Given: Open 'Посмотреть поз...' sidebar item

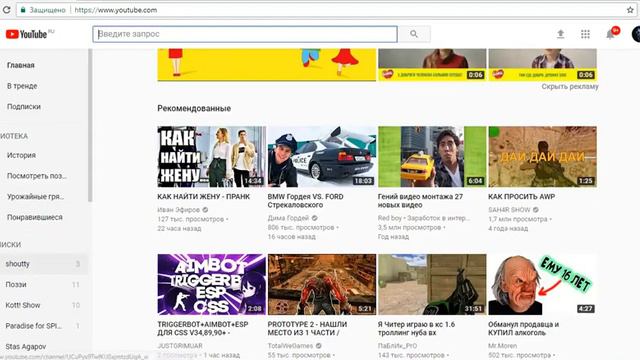Looking at the screenshot, I should 36,176.
